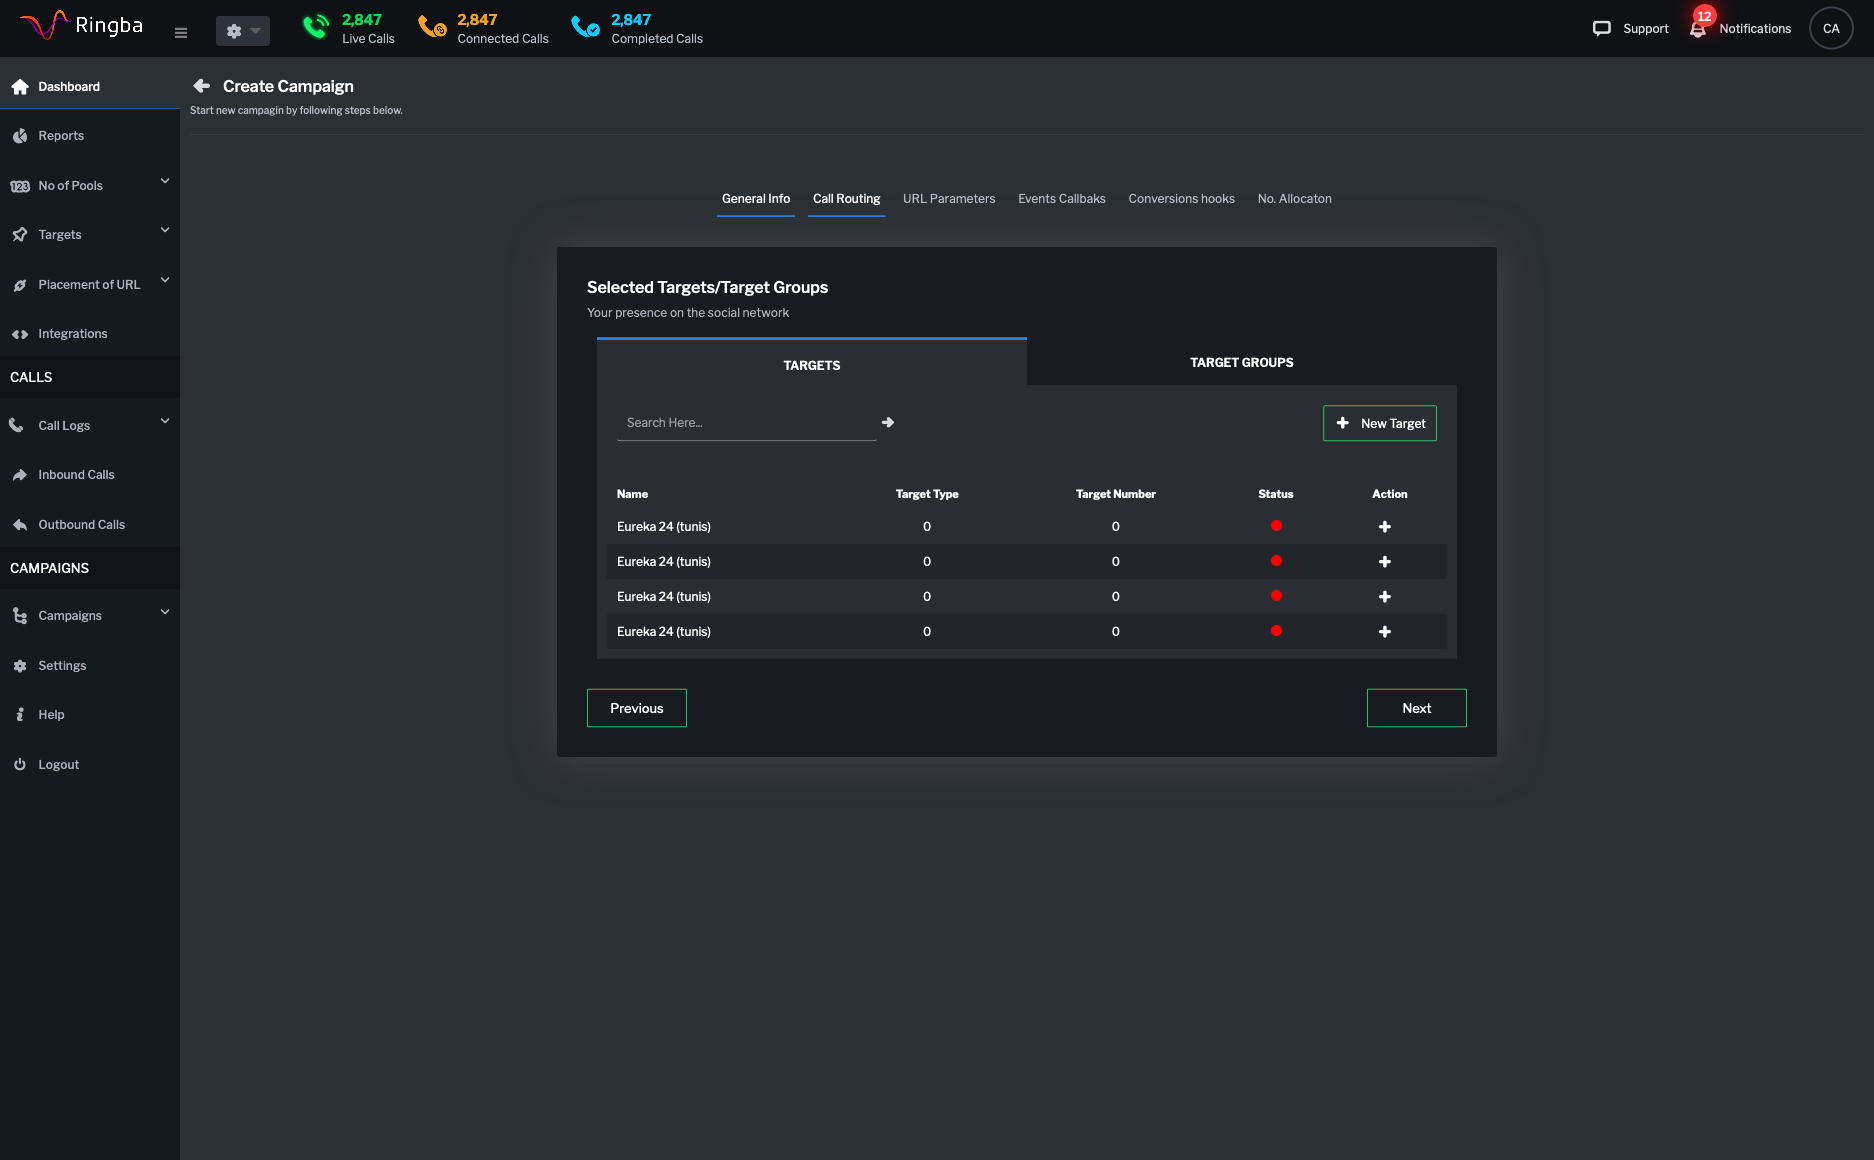Open Integrations in the sidebar
The height and width of the screenshot is (1160, 1874).
(x=72, y=334)
